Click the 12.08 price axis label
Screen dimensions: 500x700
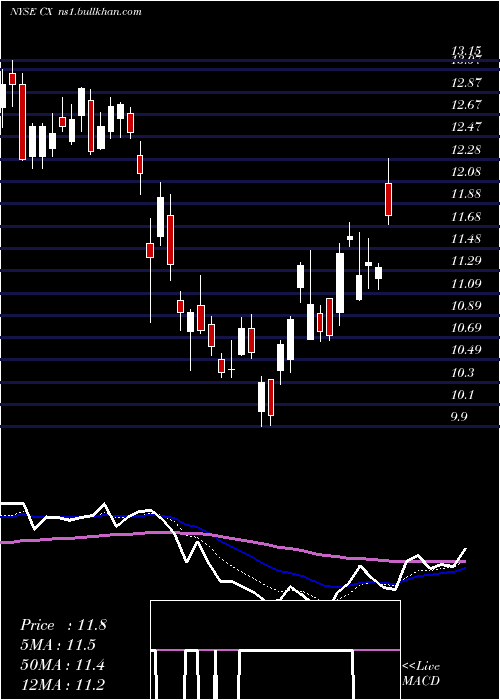point(467,172)
